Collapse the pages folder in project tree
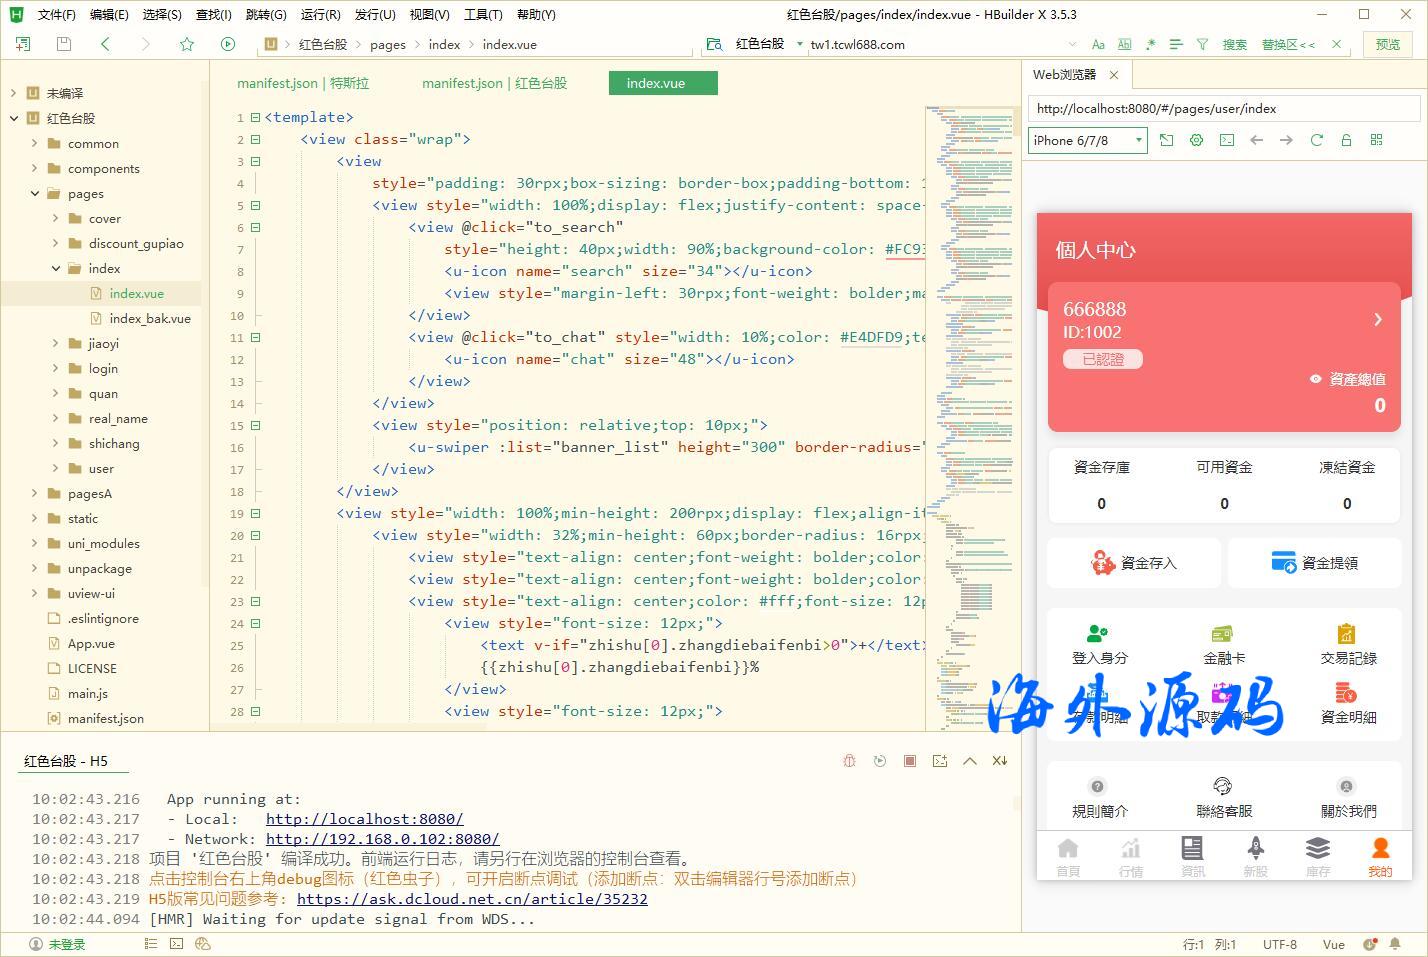The height and width of the screenshot is (957, 1428). coord(35,193)
